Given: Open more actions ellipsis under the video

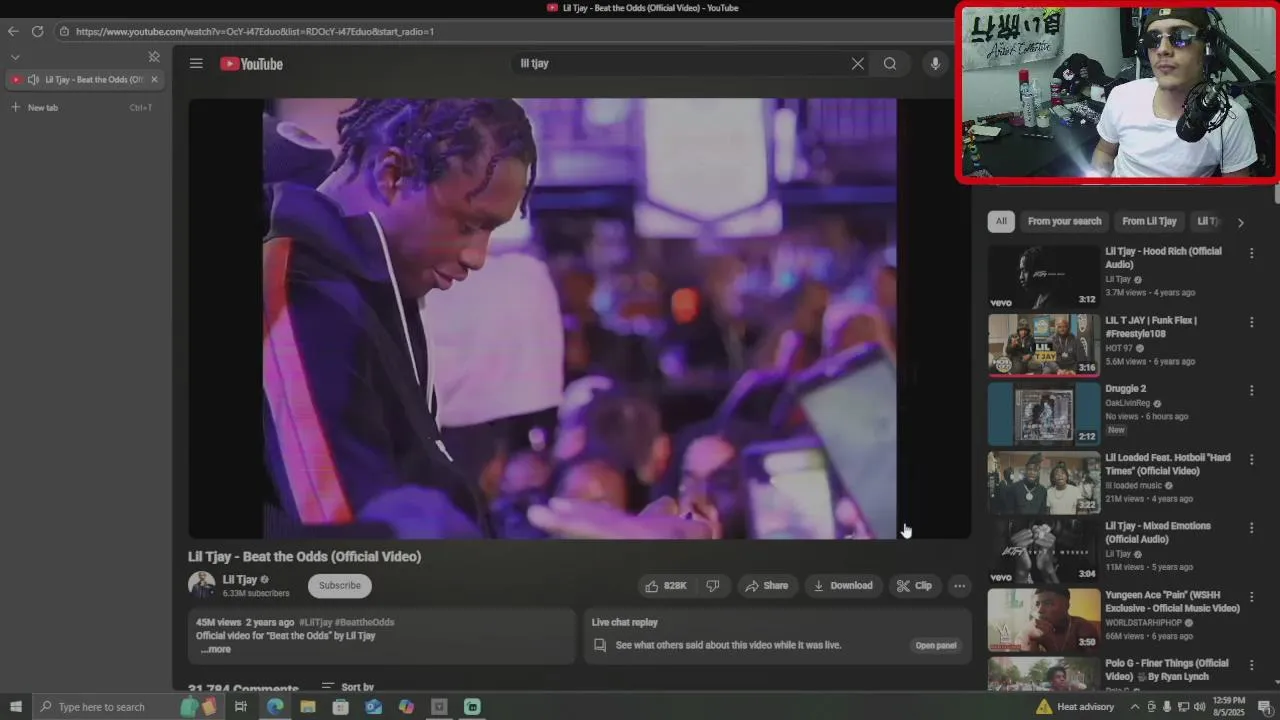Looking at the screenshot, I should tap(959, 586).
